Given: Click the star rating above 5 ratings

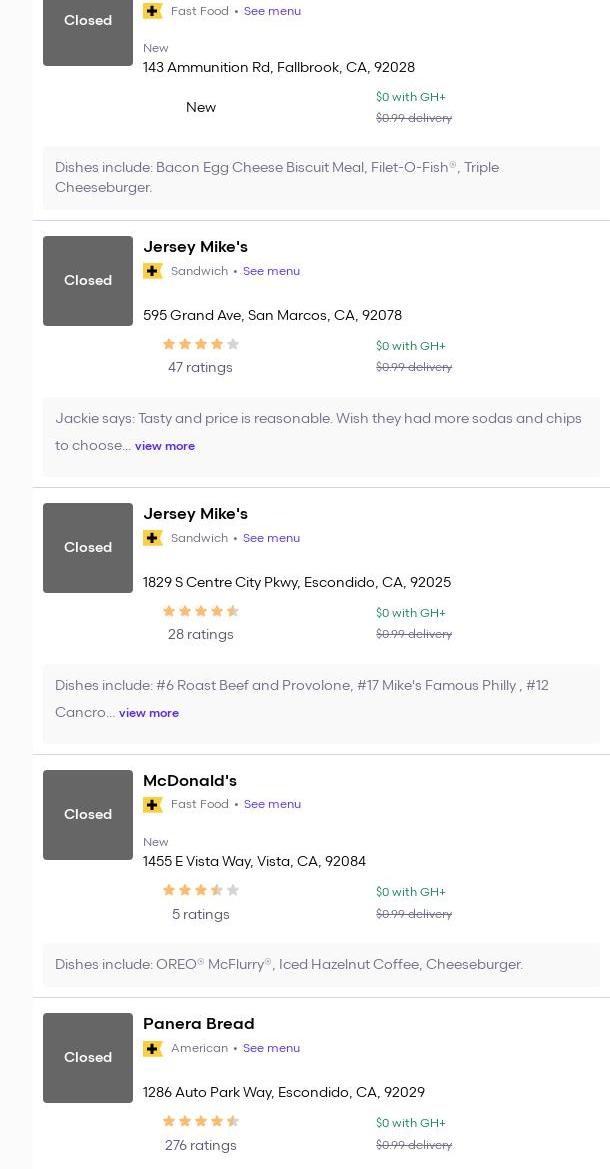Looking at the screenshot, I should [201, 890].
